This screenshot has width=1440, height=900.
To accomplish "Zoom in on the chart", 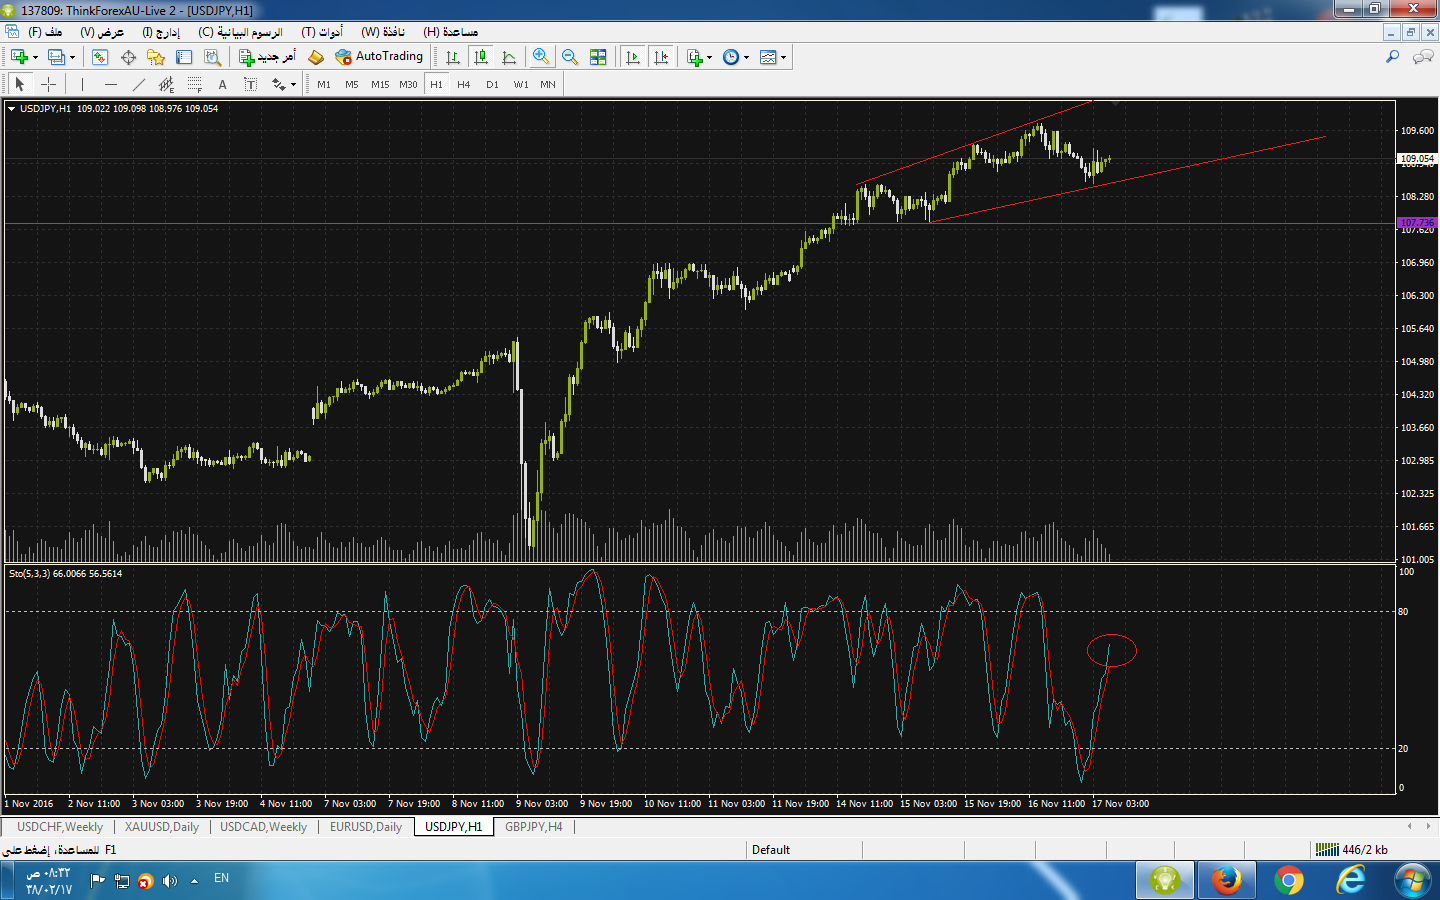I will pos(541,57).
